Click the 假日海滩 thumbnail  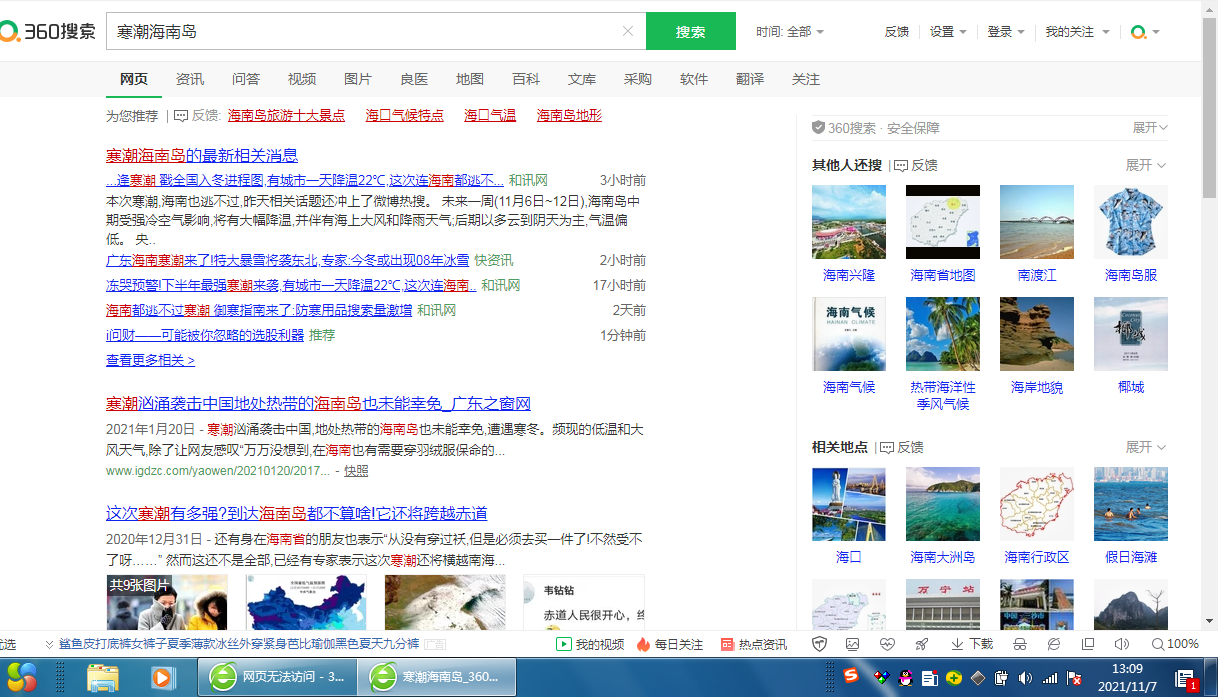point(1131,504)
